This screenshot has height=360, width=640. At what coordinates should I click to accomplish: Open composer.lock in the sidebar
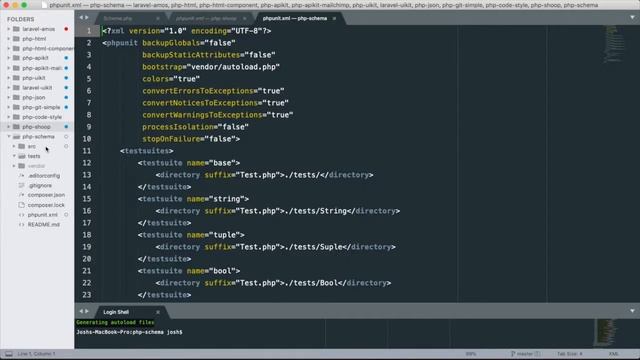tap(46, 205)
